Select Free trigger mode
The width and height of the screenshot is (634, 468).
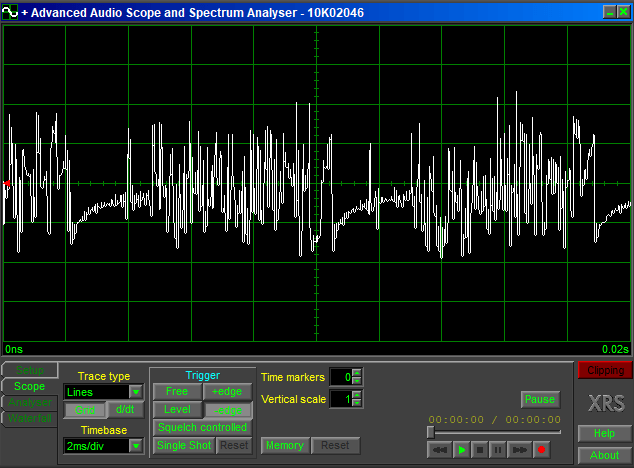pyautogui.click(x=177, y=392)
